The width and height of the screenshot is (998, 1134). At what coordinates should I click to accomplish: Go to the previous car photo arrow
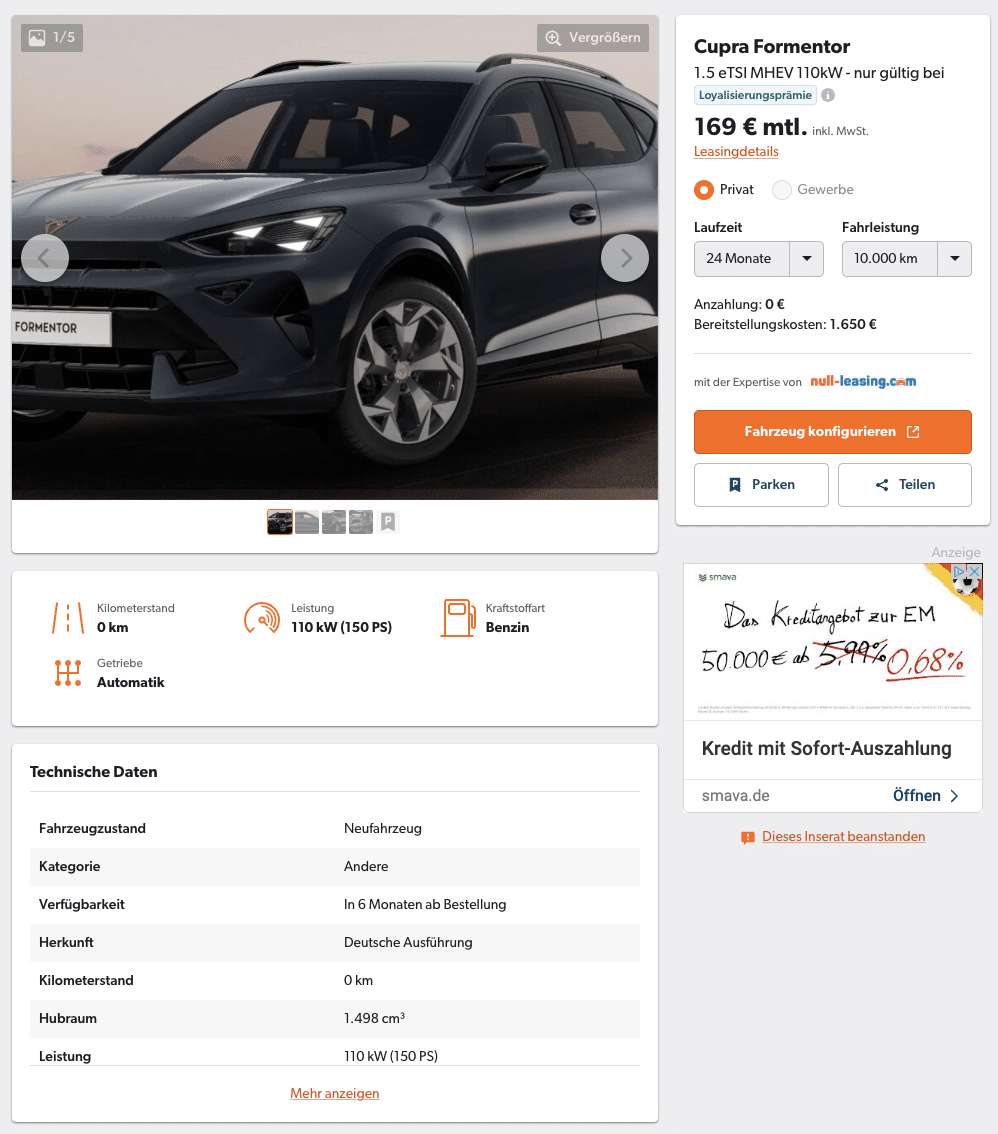point(45,258)
